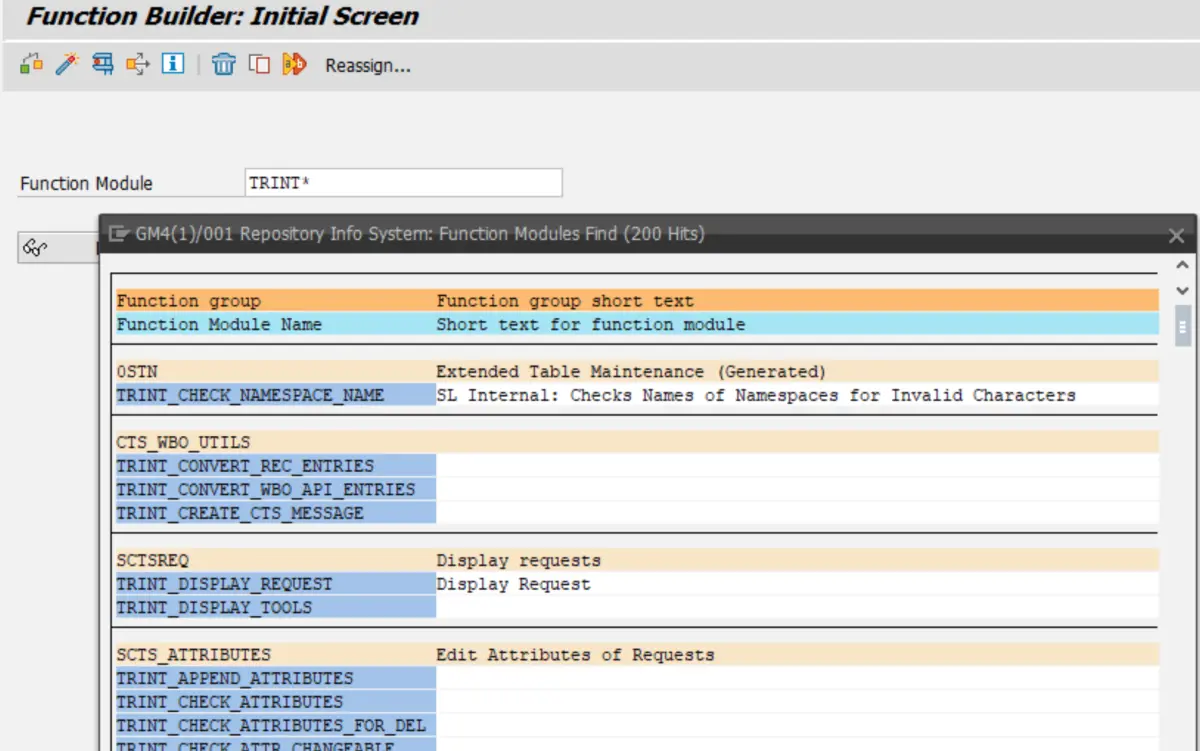
Task: Click the 'Function group' column header
Action: pyautogui.click(x=188, y=300)
